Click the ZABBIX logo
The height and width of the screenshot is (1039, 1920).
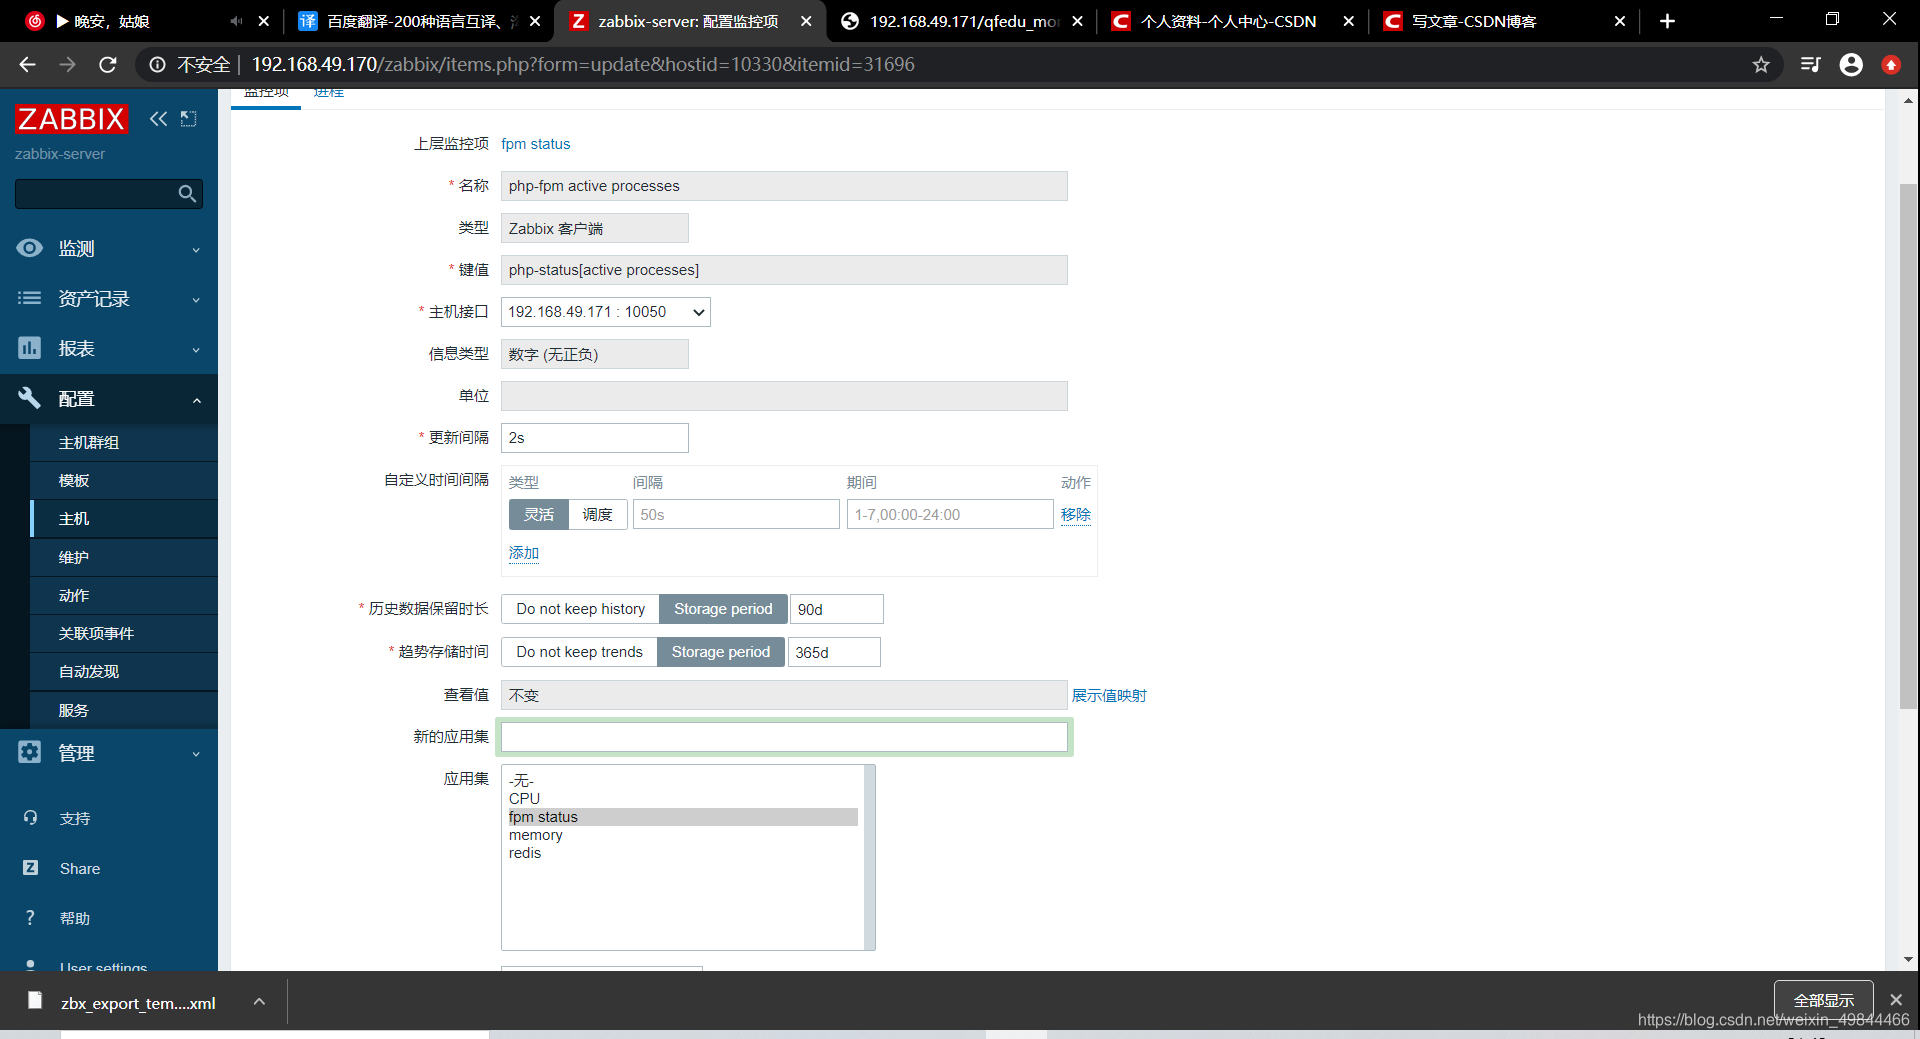[71, 119]
